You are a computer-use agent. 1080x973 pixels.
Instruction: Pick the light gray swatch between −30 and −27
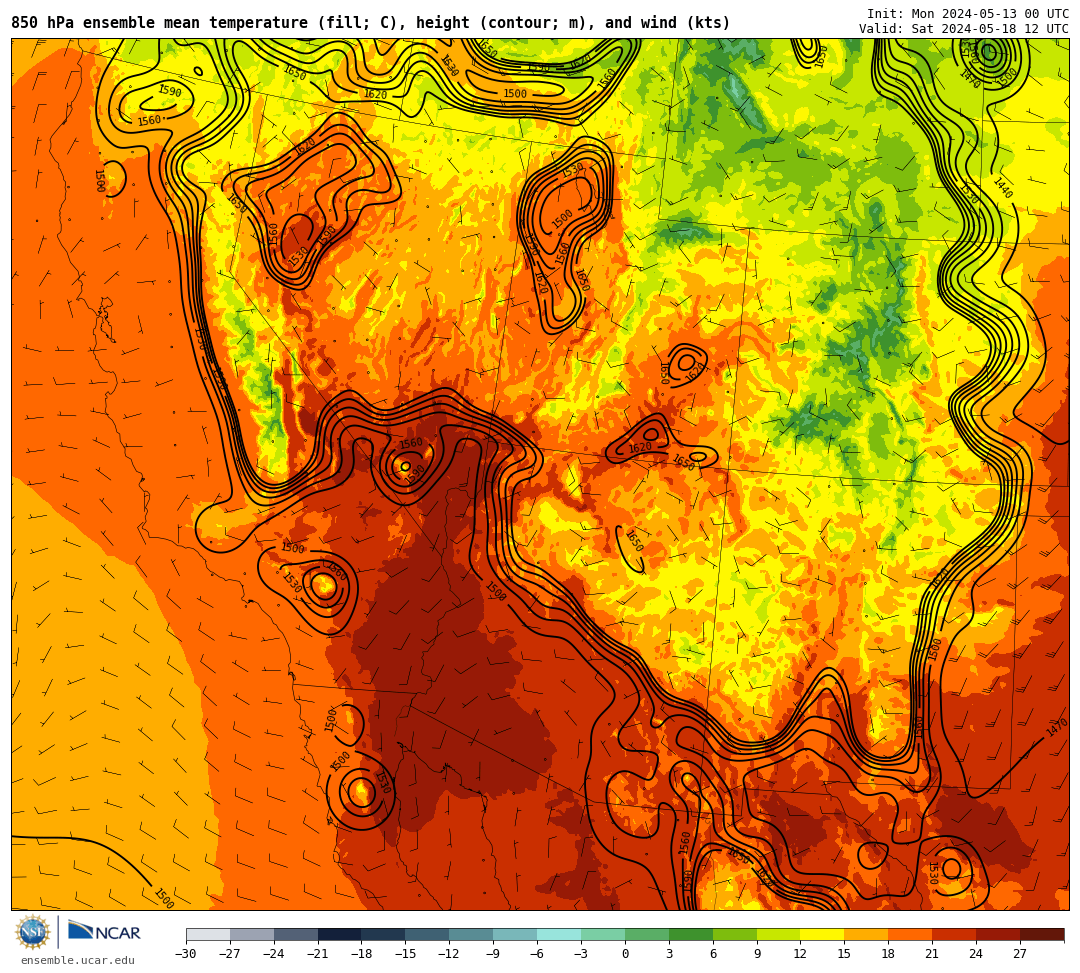[208, 934]
